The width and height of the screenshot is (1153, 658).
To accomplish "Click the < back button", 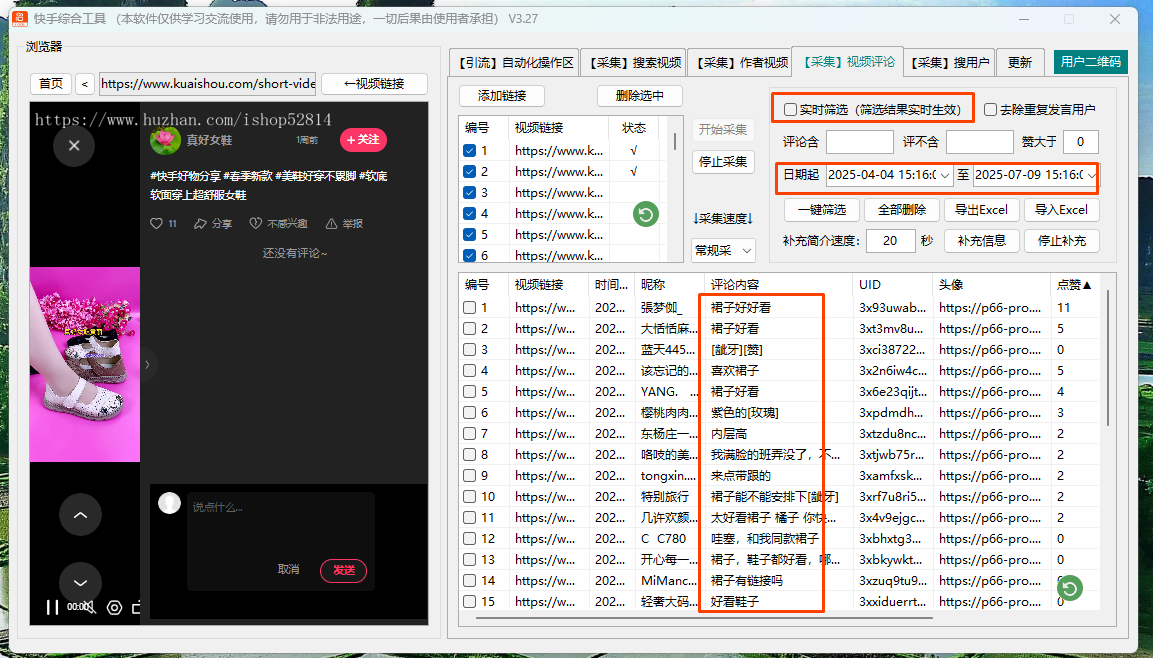I will click(x=85, y=84).
